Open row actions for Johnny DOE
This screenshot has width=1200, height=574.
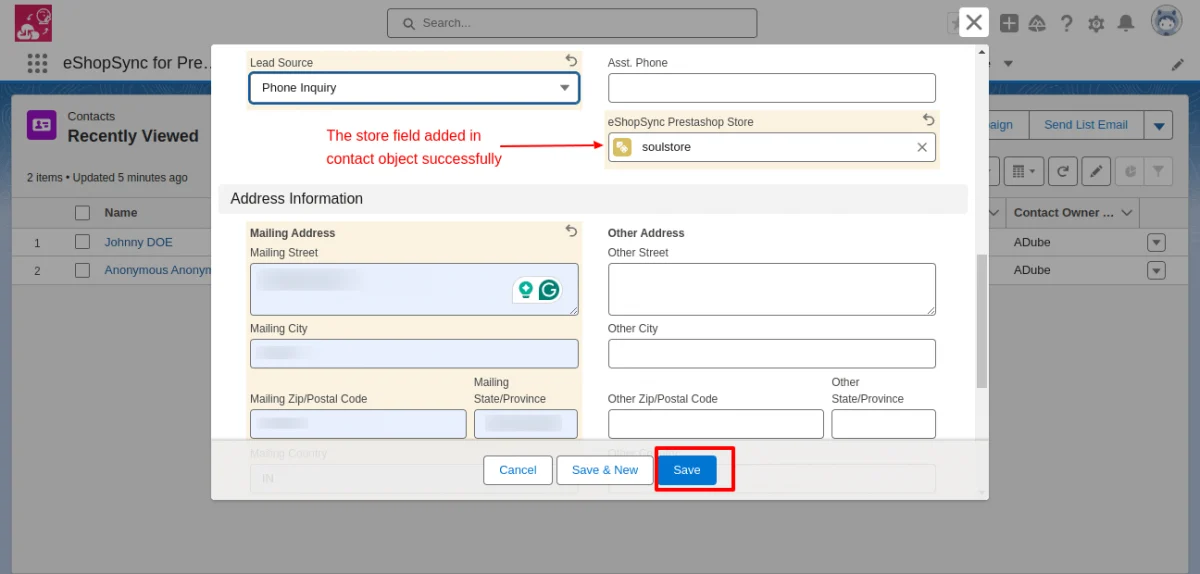1156,242
